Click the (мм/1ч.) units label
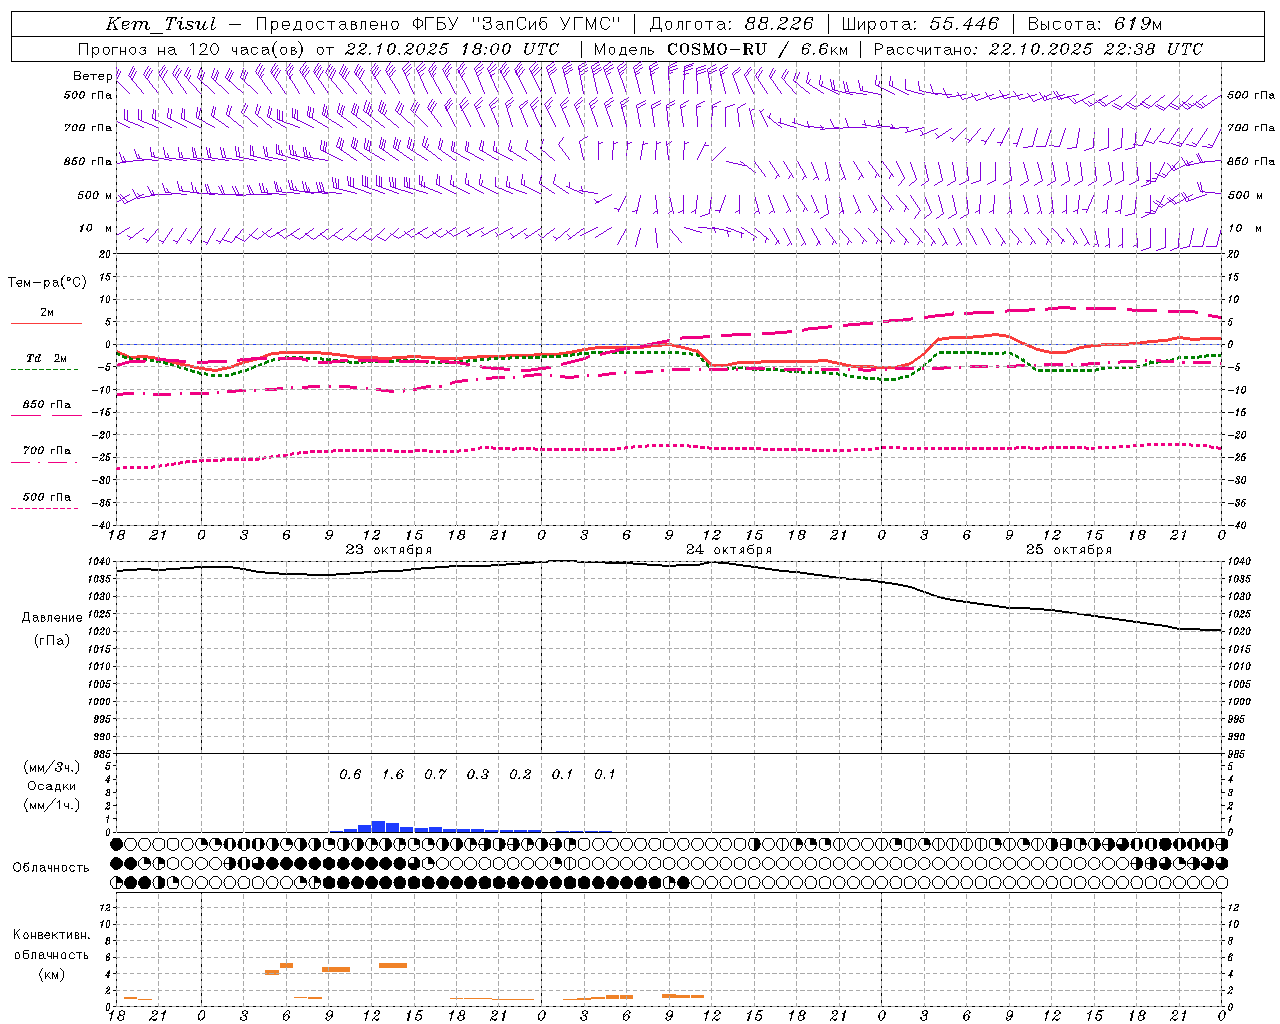Screen dimensions: 1280x1024 (52, 805)
